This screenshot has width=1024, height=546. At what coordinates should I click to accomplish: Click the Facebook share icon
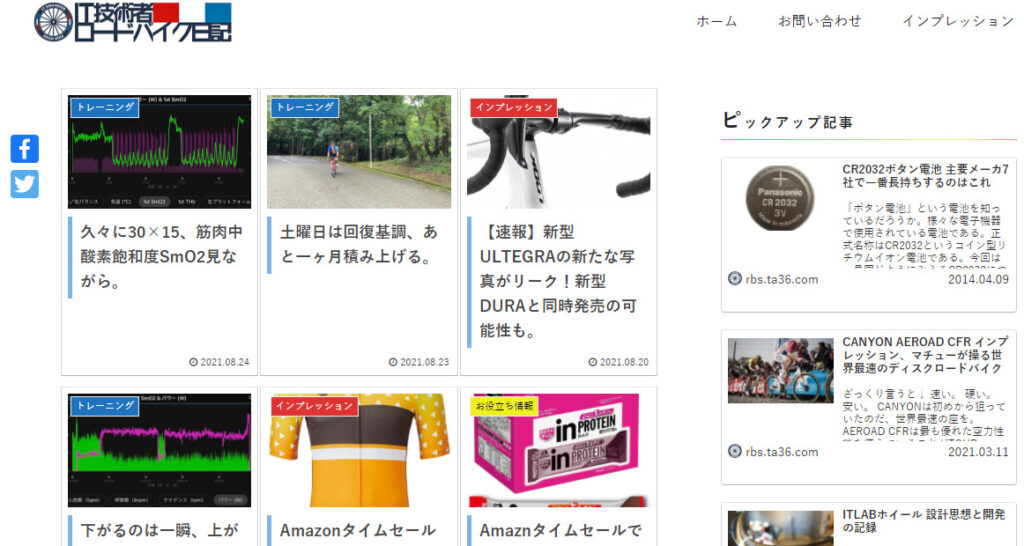click(x=25, y=149)
